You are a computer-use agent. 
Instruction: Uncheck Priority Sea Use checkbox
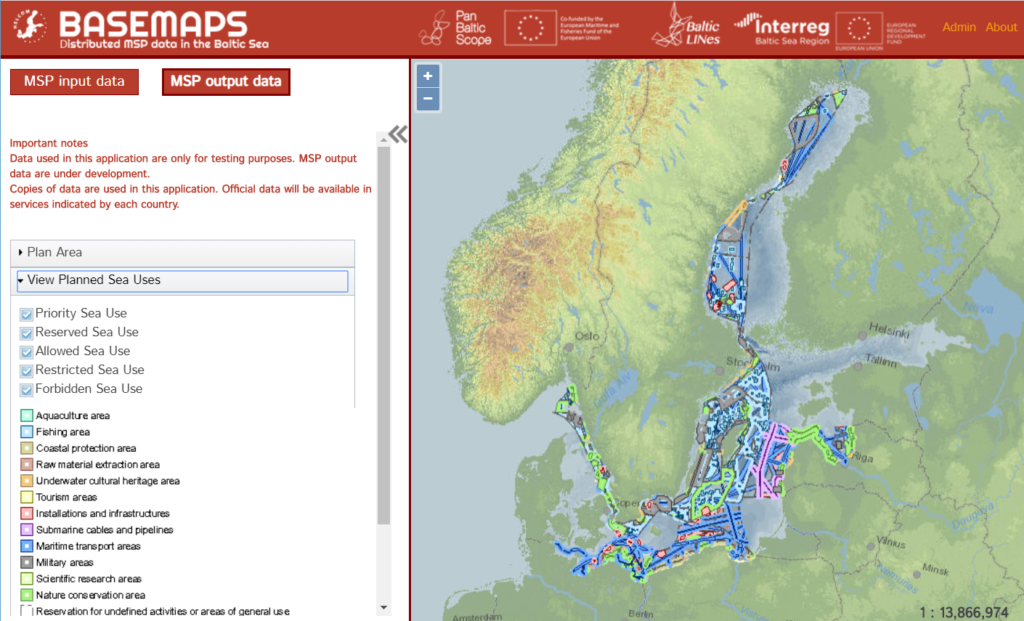tap(26, 314)
